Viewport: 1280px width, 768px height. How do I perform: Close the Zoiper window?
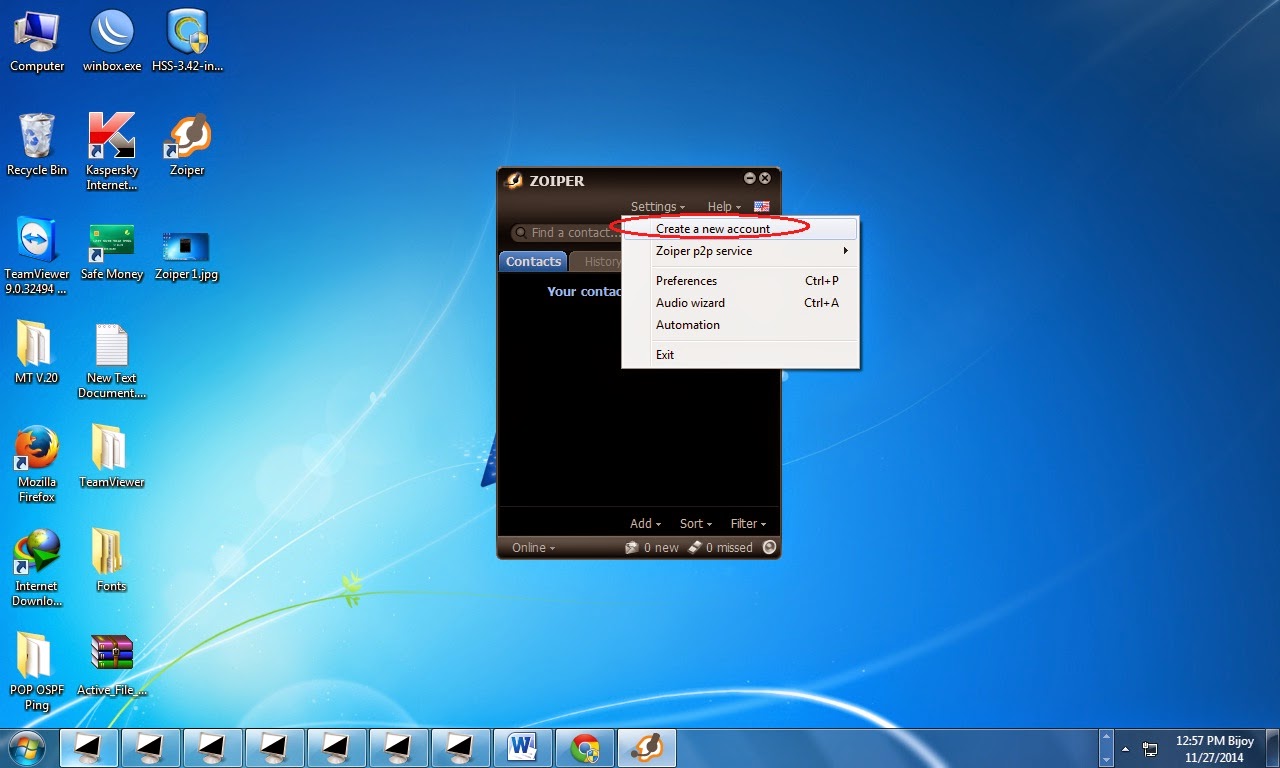[x=765, y=178]
